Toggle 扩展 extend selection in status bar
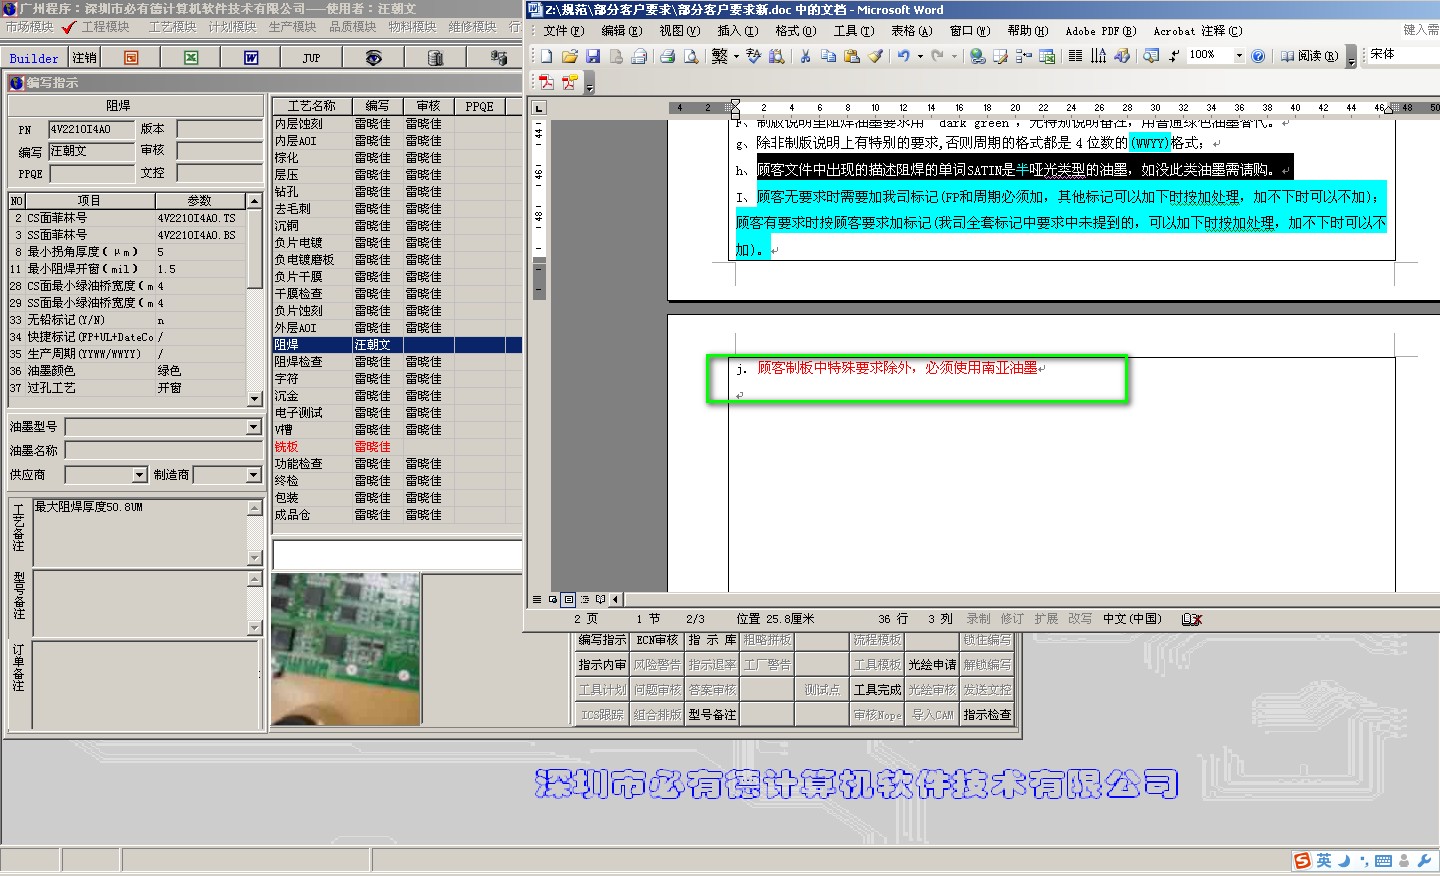 pos(1046,619)
